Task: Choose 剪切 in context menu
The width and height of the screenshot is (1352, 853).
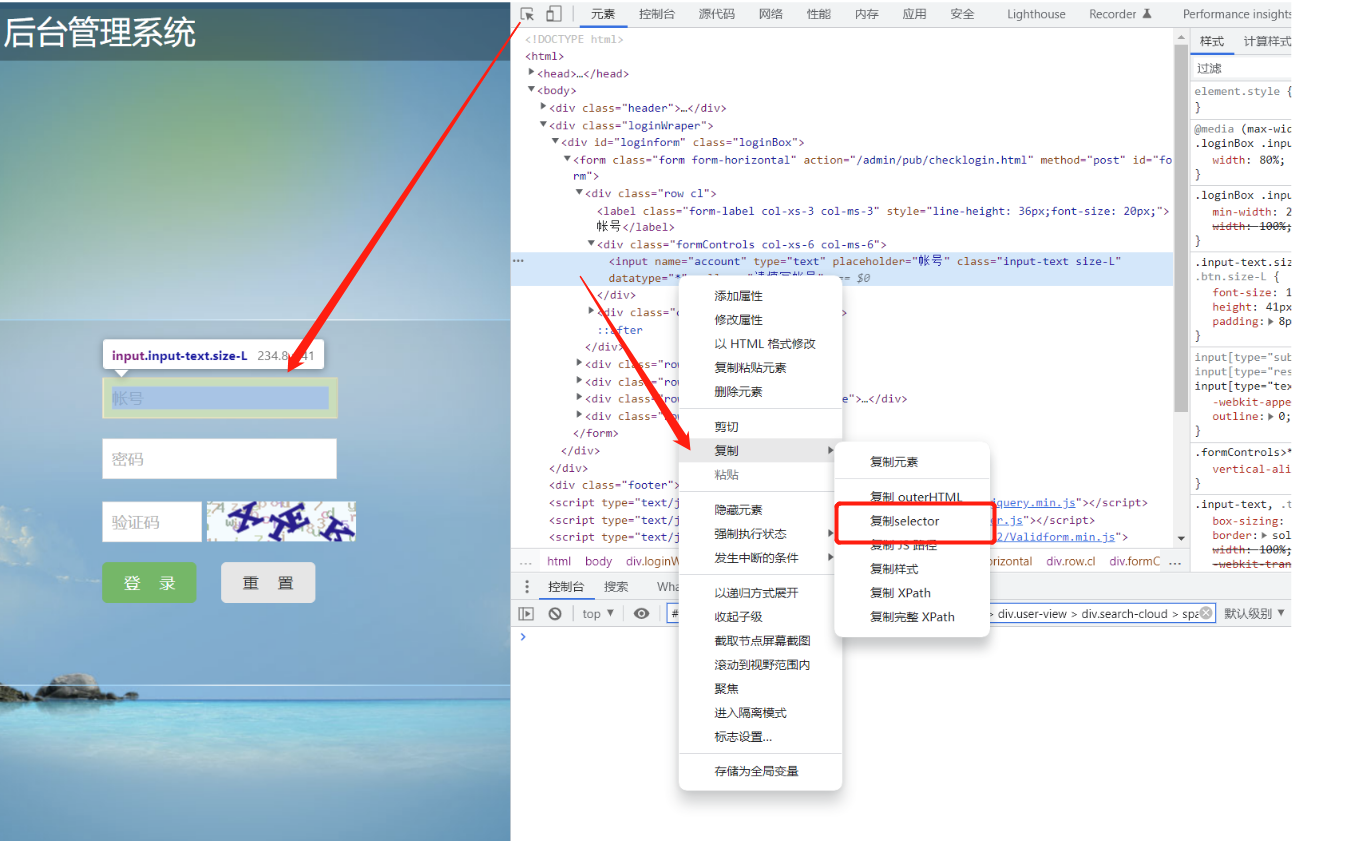Action: pos(760,427)
